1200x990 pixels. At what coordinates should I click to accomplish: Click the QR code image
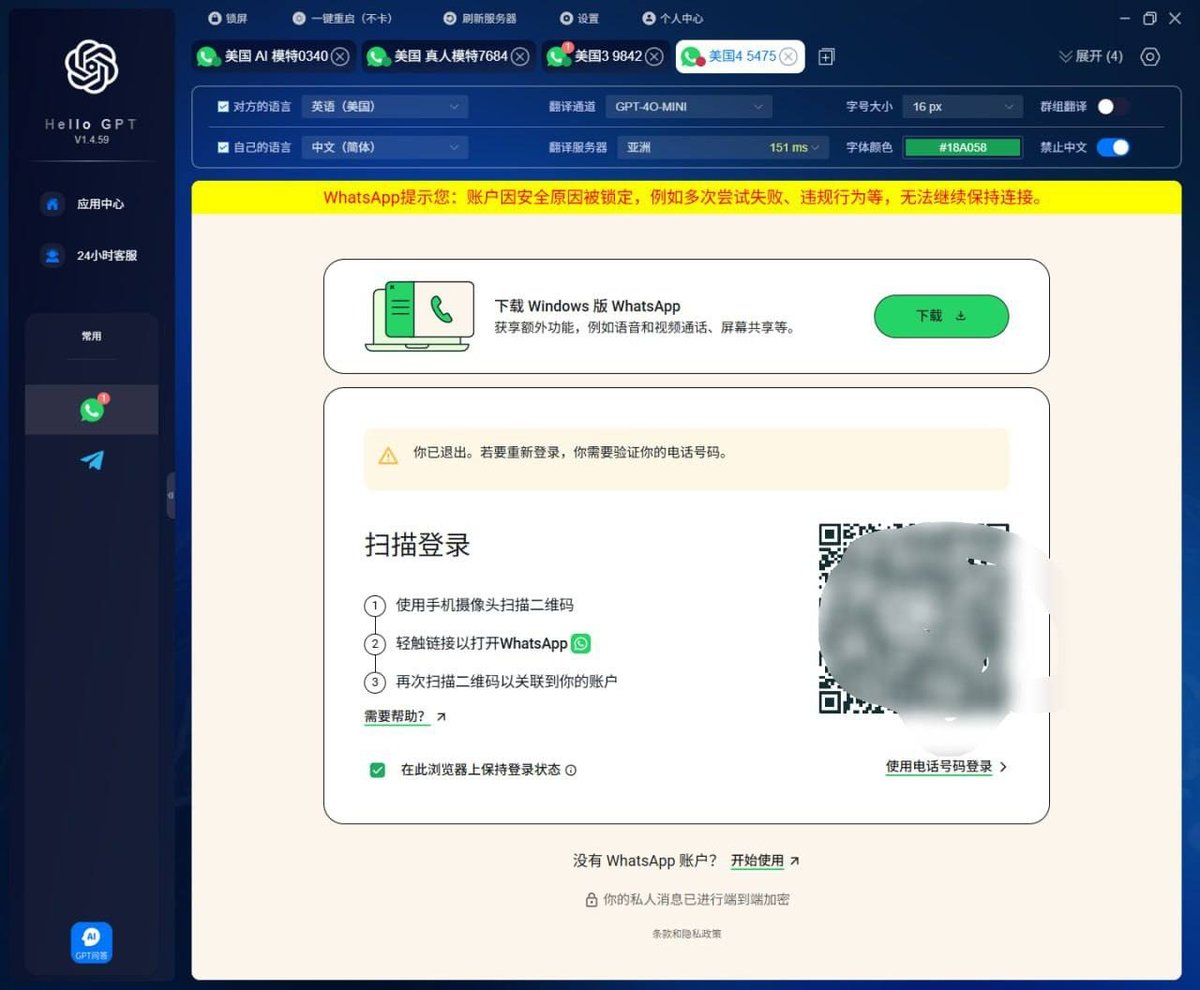click(x=914, y=618)
